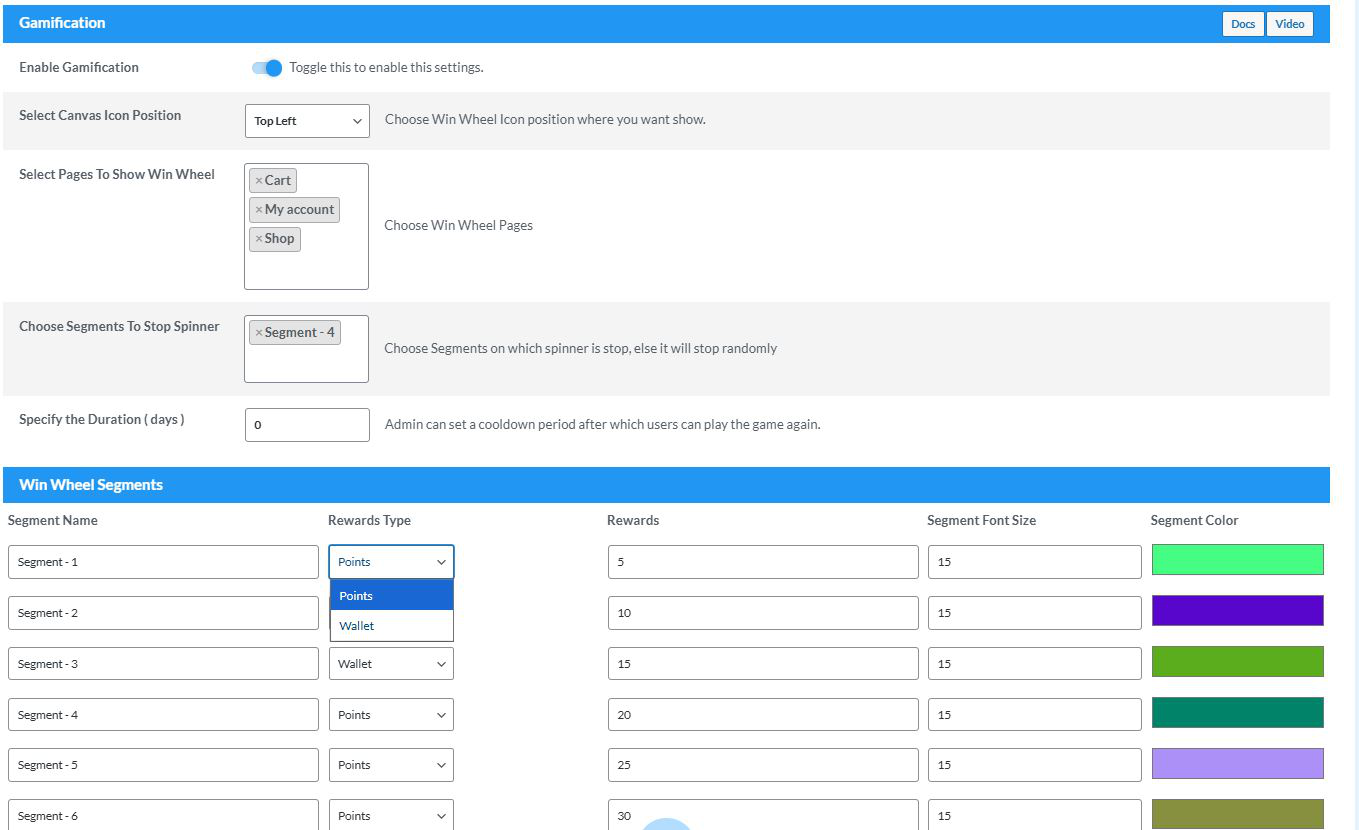Toggle Enable Gamification off
This screenshot has height=830, width=1359.
click(265, 67)
